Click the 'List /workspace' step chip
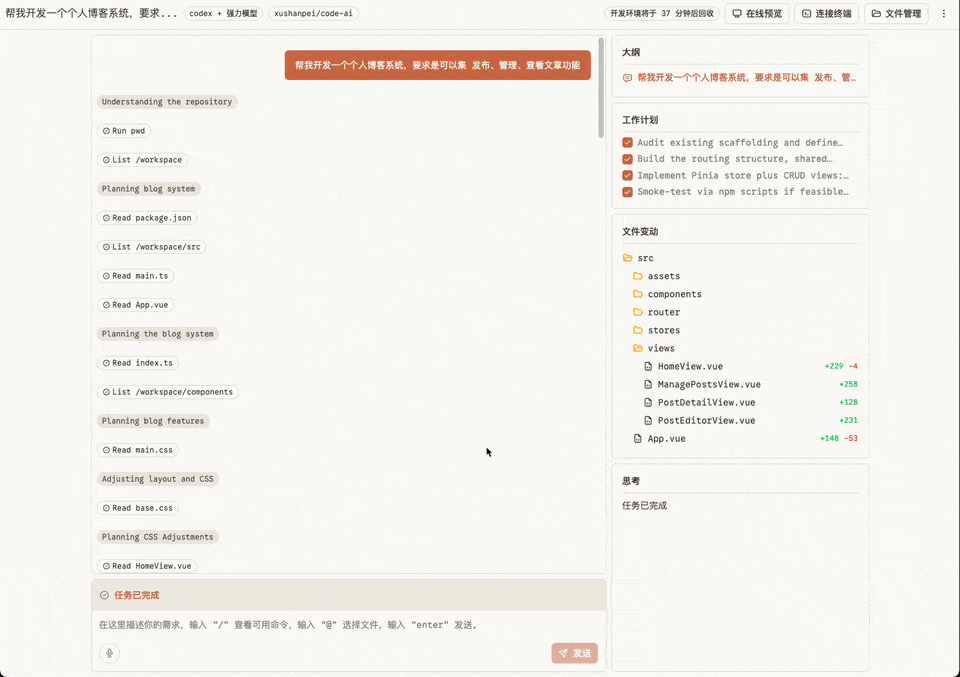This screenshot has height=677, width=960. click(142, 160)
